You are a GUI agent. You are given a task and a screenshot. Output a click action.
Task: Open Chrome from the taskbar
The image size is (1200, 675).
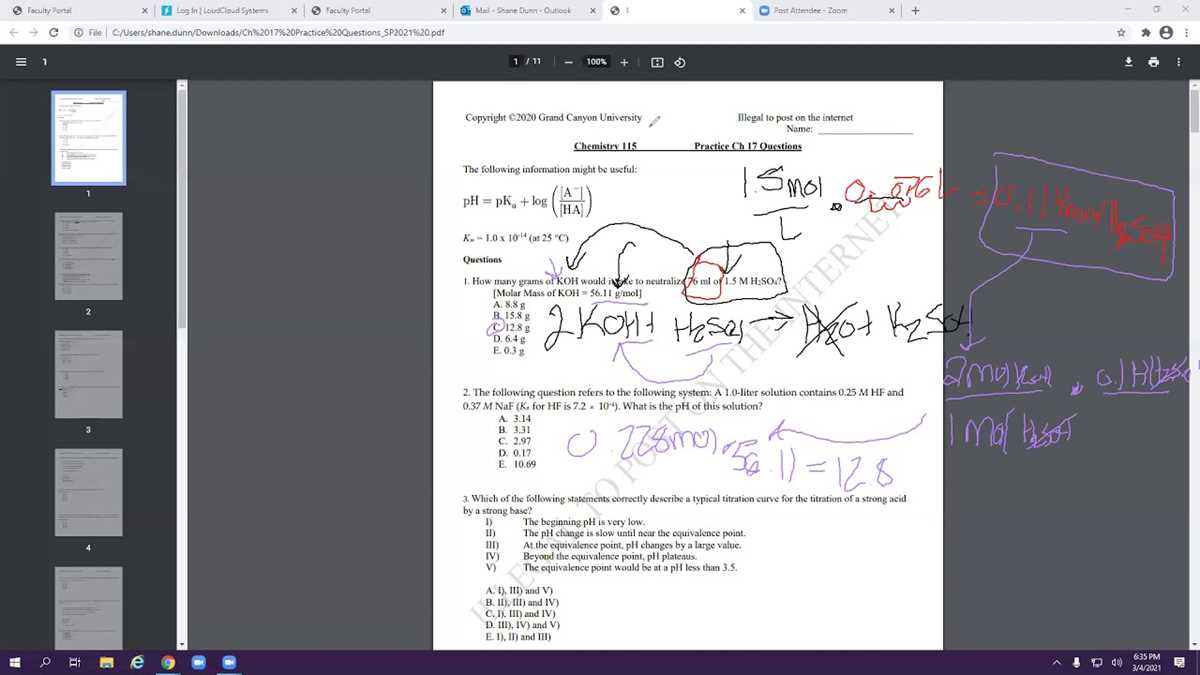pyautogui.click(x=168, y=662)
